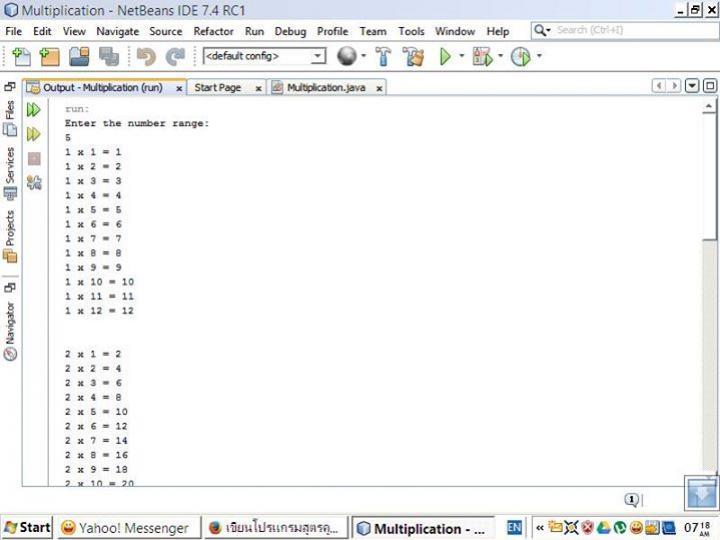
Task: Open dropdown arrow next to Profile icon
Action: pyautogui.click(x=539, y=56)
